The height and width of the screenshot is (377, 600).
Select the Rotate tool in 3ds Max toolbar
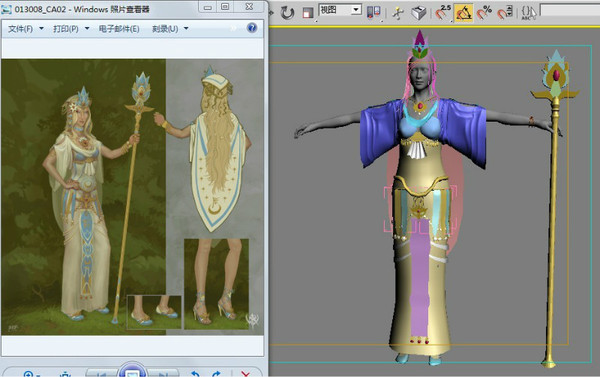point(287,13)
